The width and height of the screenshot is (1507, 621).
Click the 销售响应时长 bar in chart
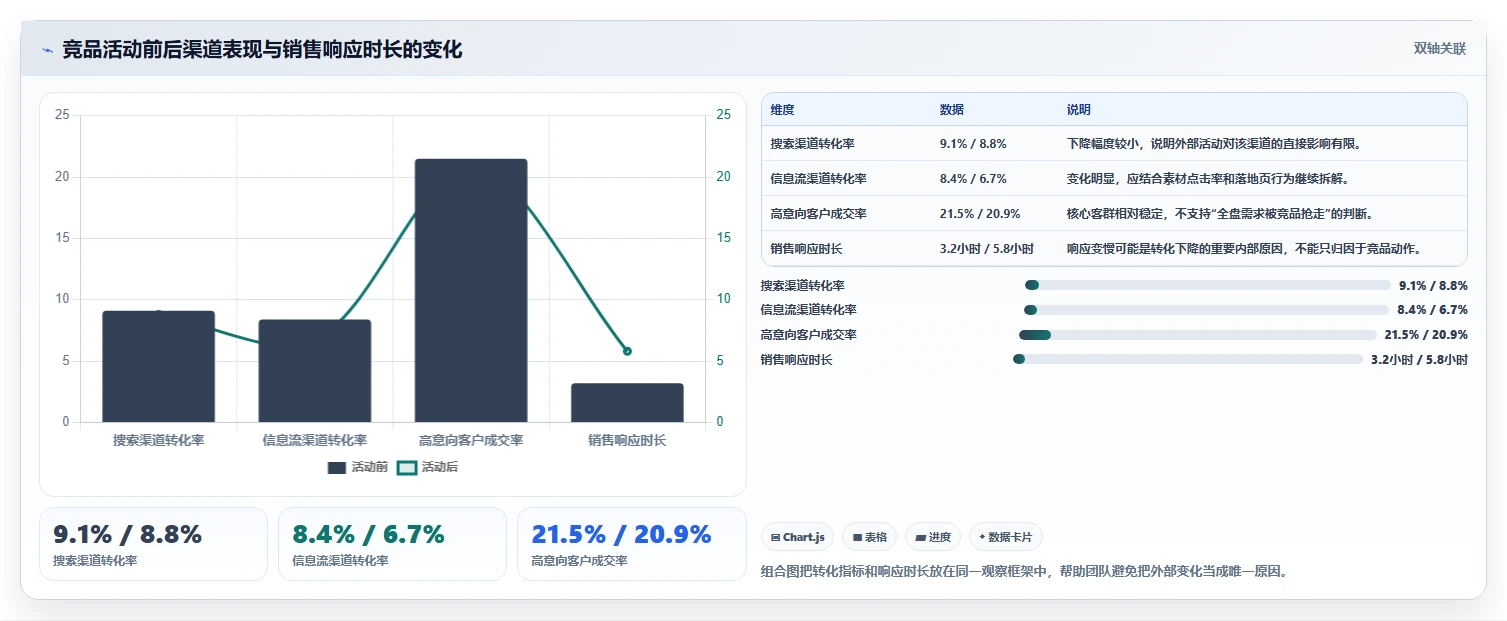coord(627,403)
